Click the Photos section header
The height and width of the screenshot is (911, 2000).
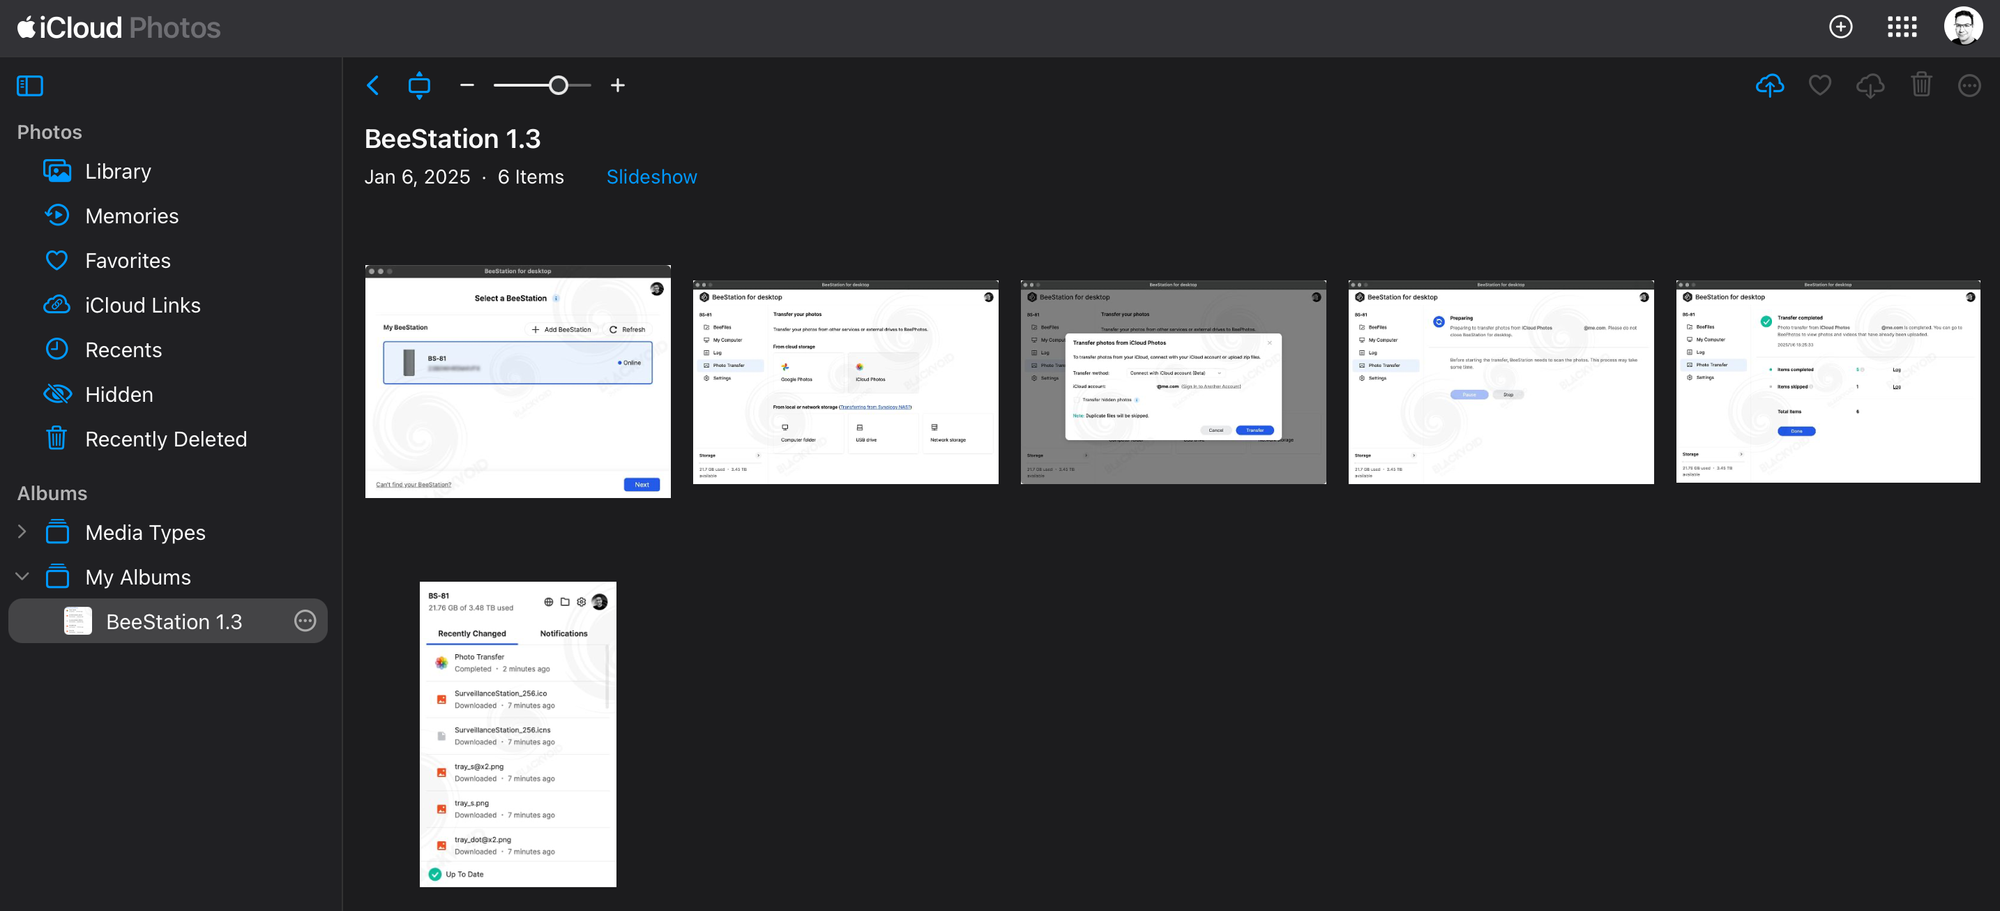click(49, 132)
